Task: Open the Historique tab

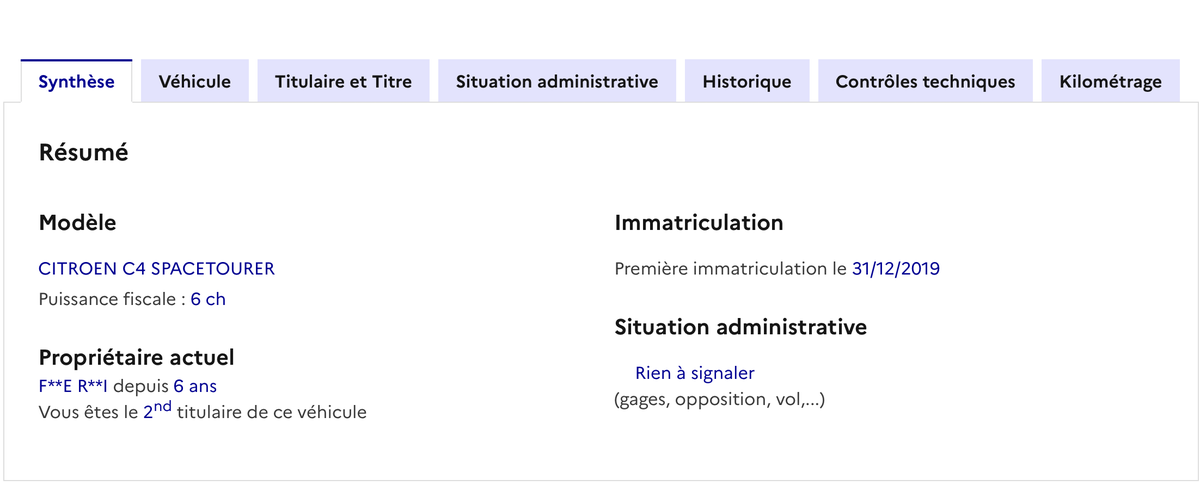Action: (x=747, y=82)
